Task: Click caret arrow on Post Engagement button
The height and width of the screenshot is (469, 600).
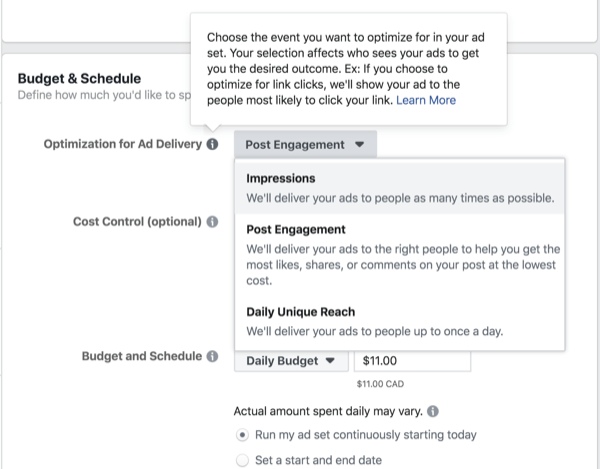Action: (359, 144)
